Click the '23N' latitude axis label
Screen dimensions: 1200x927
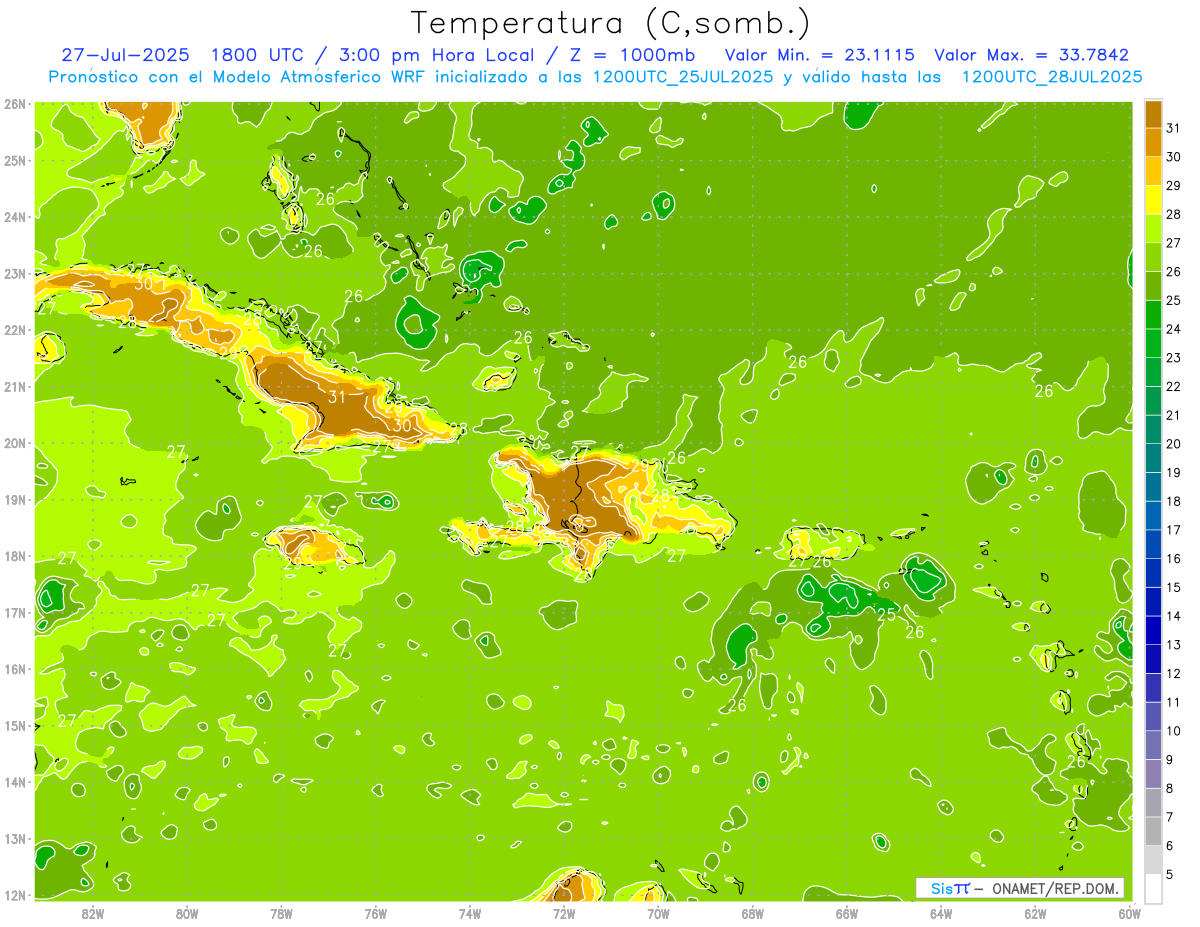[14, 273]
